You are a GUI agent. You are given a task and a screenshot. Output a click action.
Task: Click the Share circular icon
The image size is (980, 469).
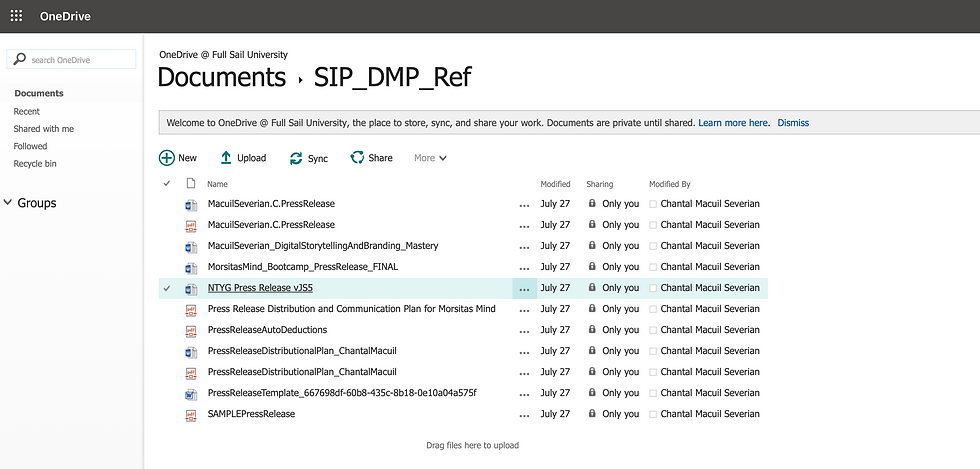pos(357,158)
